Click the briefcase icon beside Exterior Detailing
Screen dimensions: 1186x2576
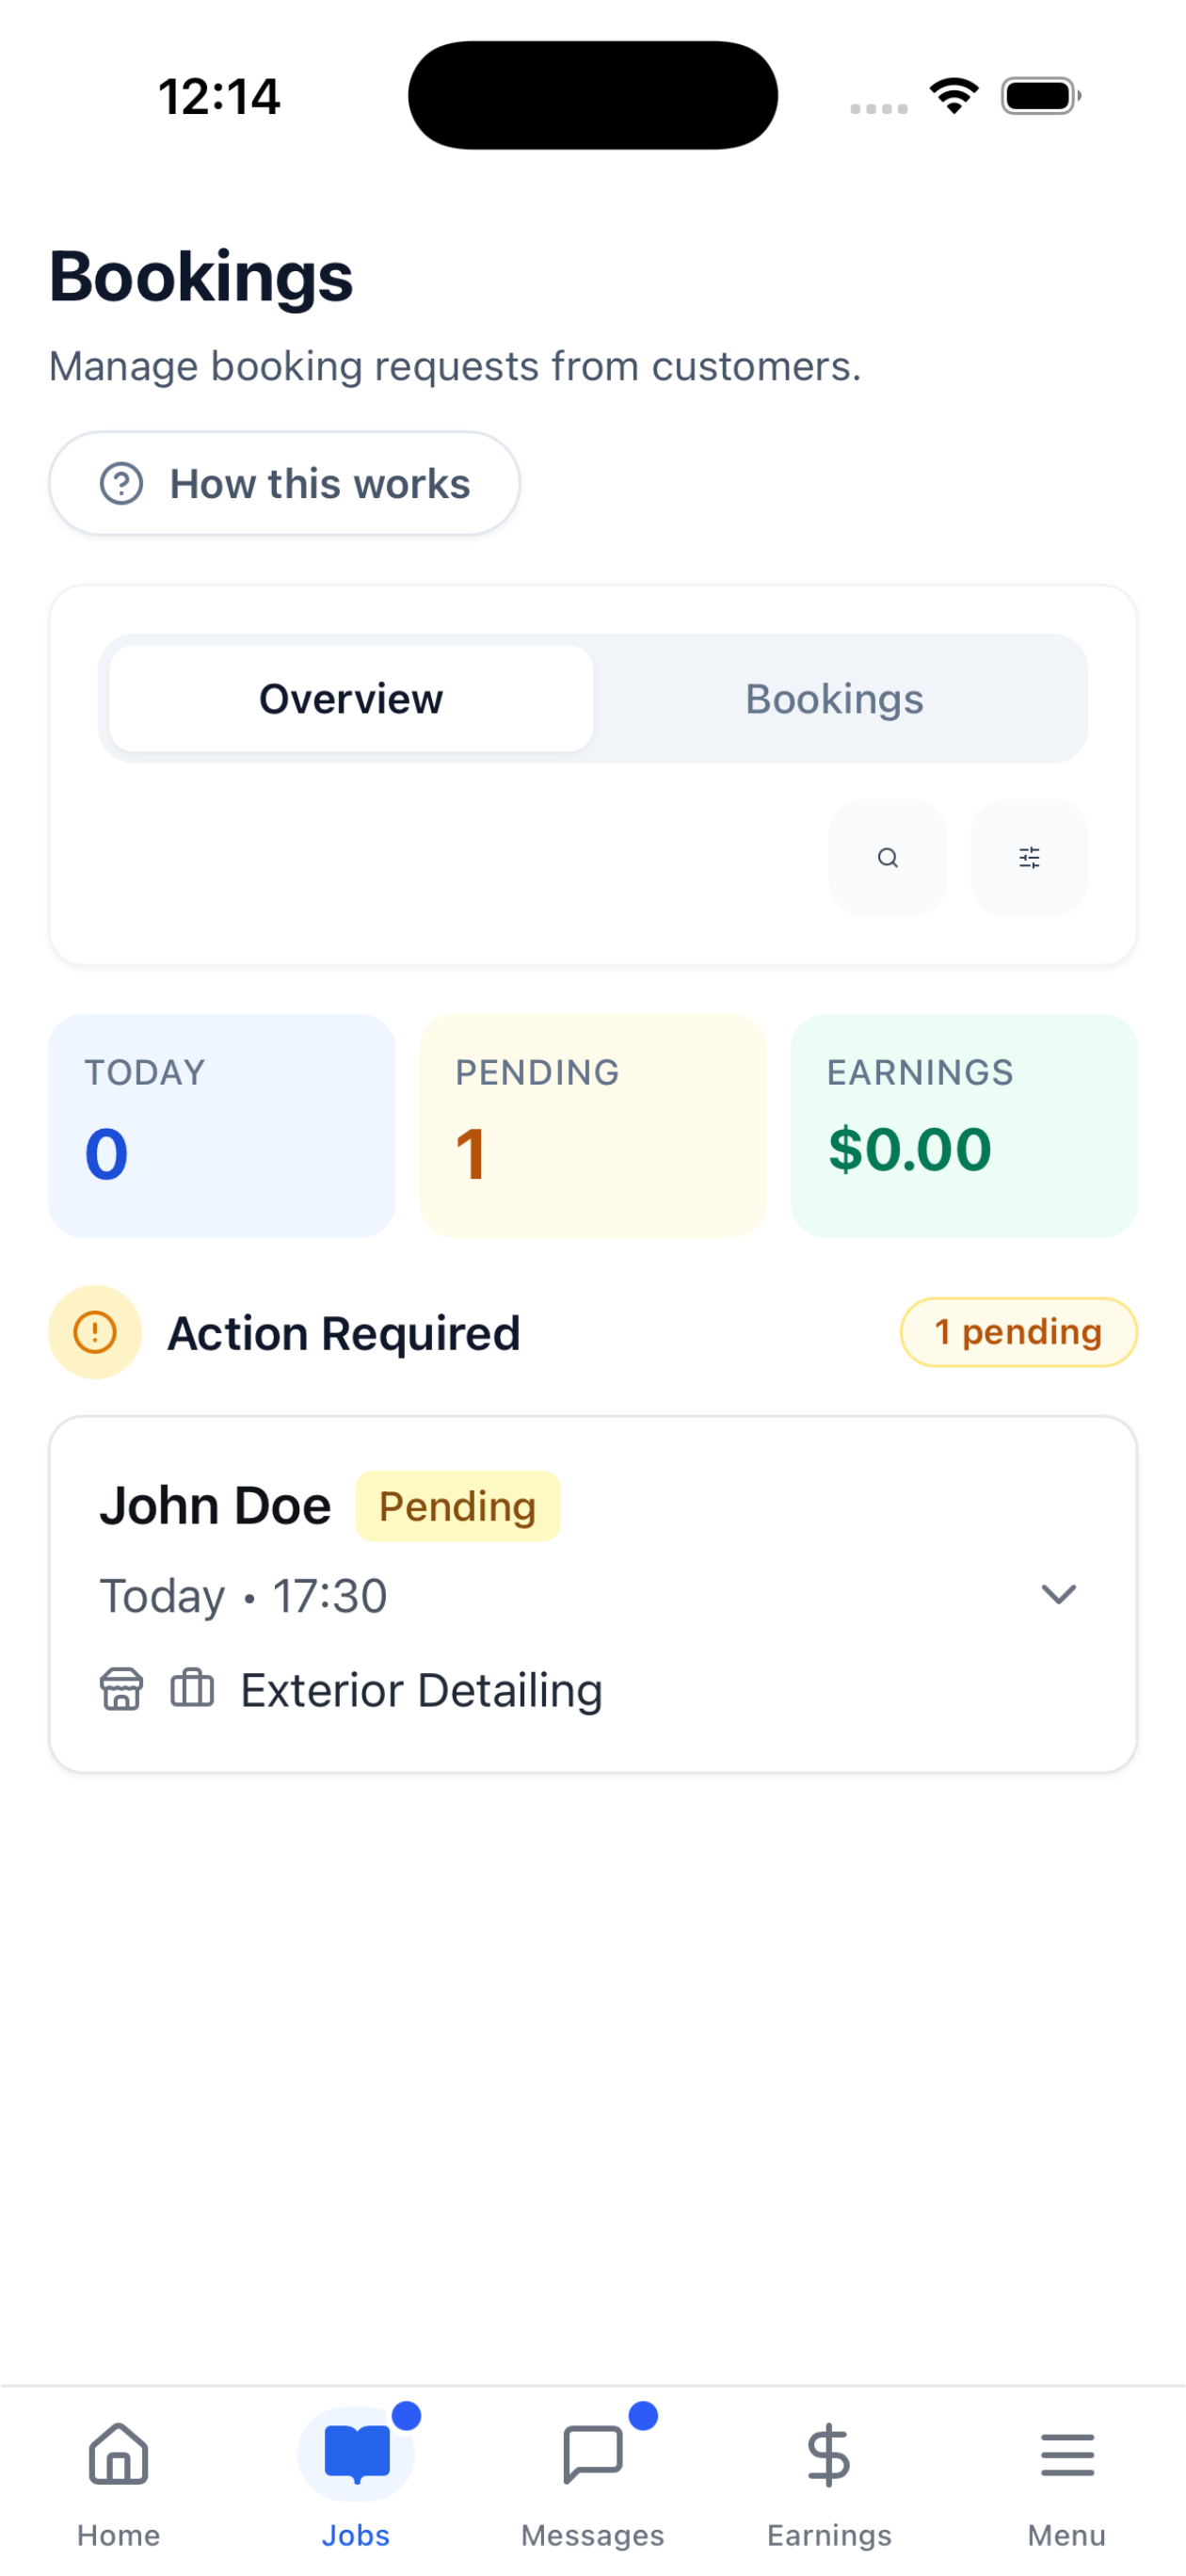click(192, 1688)
